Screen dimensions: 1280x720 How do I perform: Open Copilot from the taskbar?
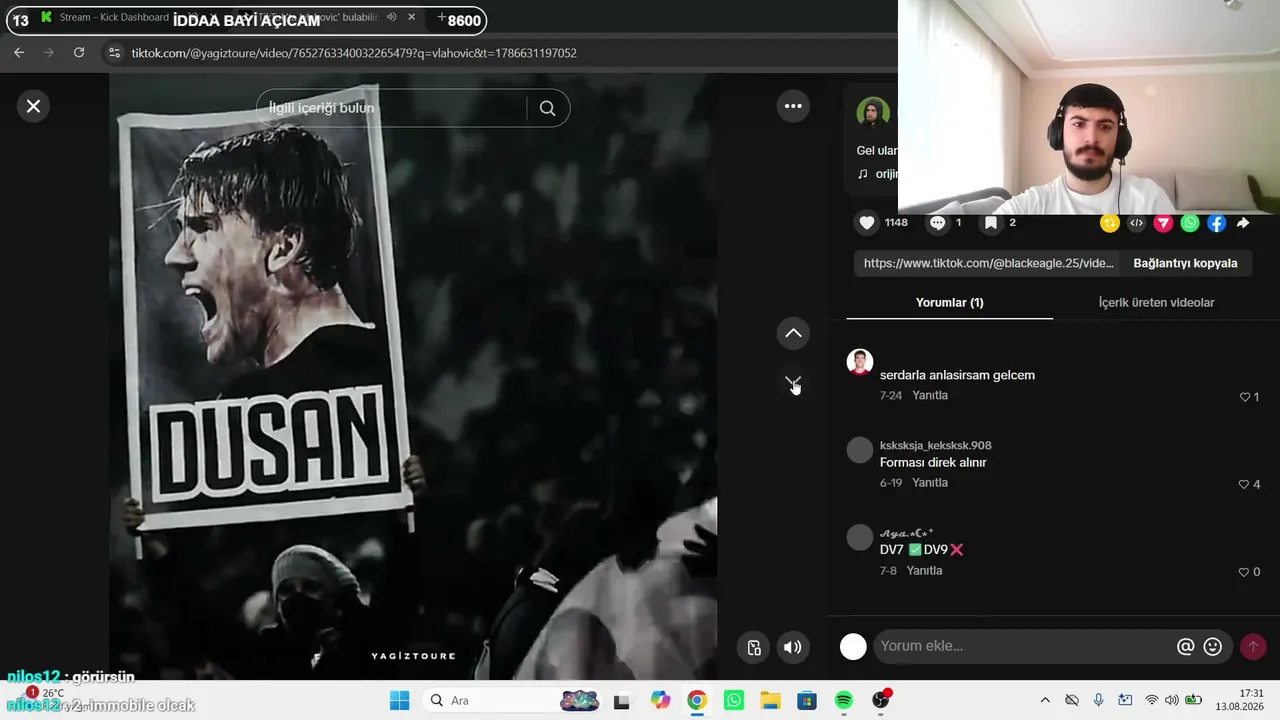pyautogui.click(x=660, y=700)
